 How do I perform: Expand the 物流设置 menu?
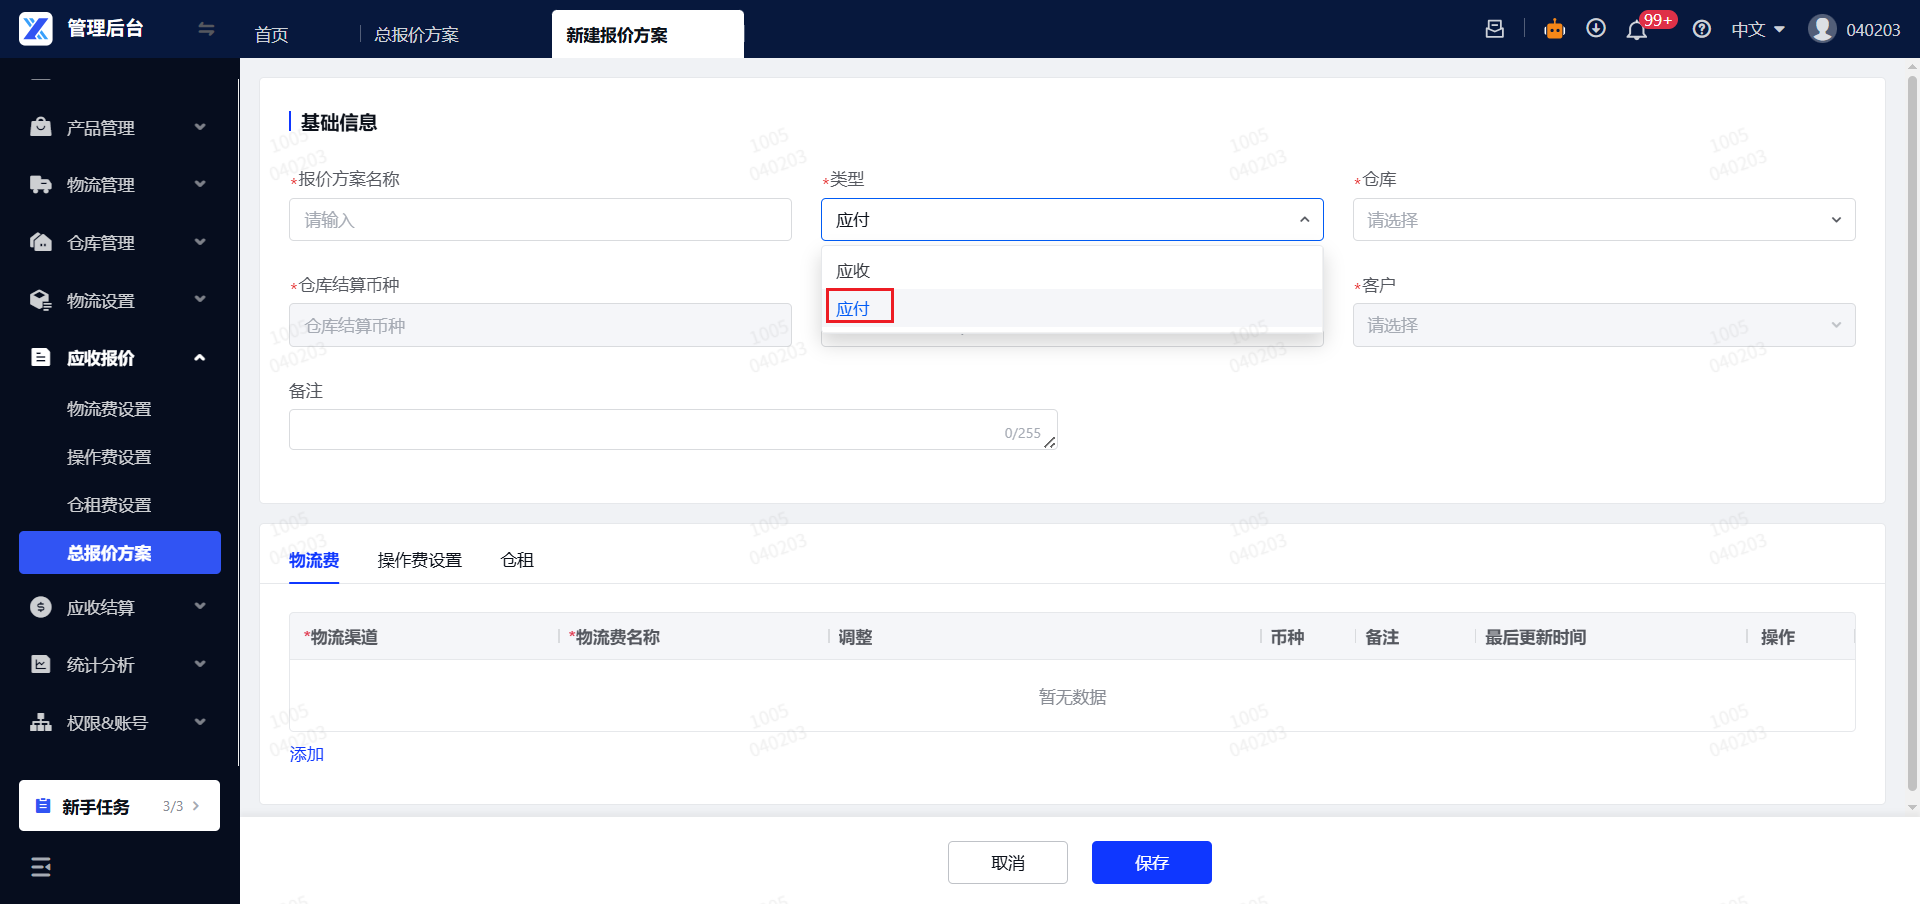200,299
